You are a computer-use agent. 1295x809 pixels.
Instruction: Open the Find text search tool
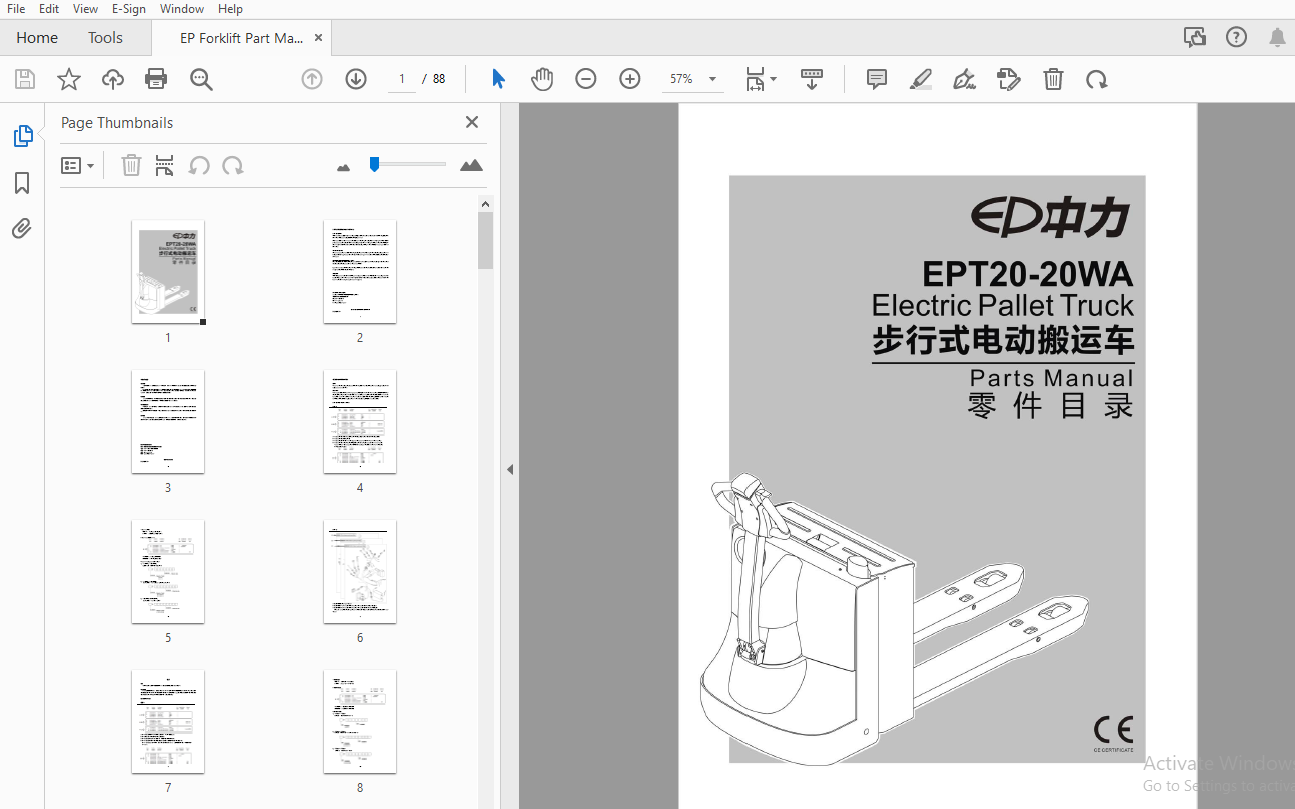(x=201, y=79)
